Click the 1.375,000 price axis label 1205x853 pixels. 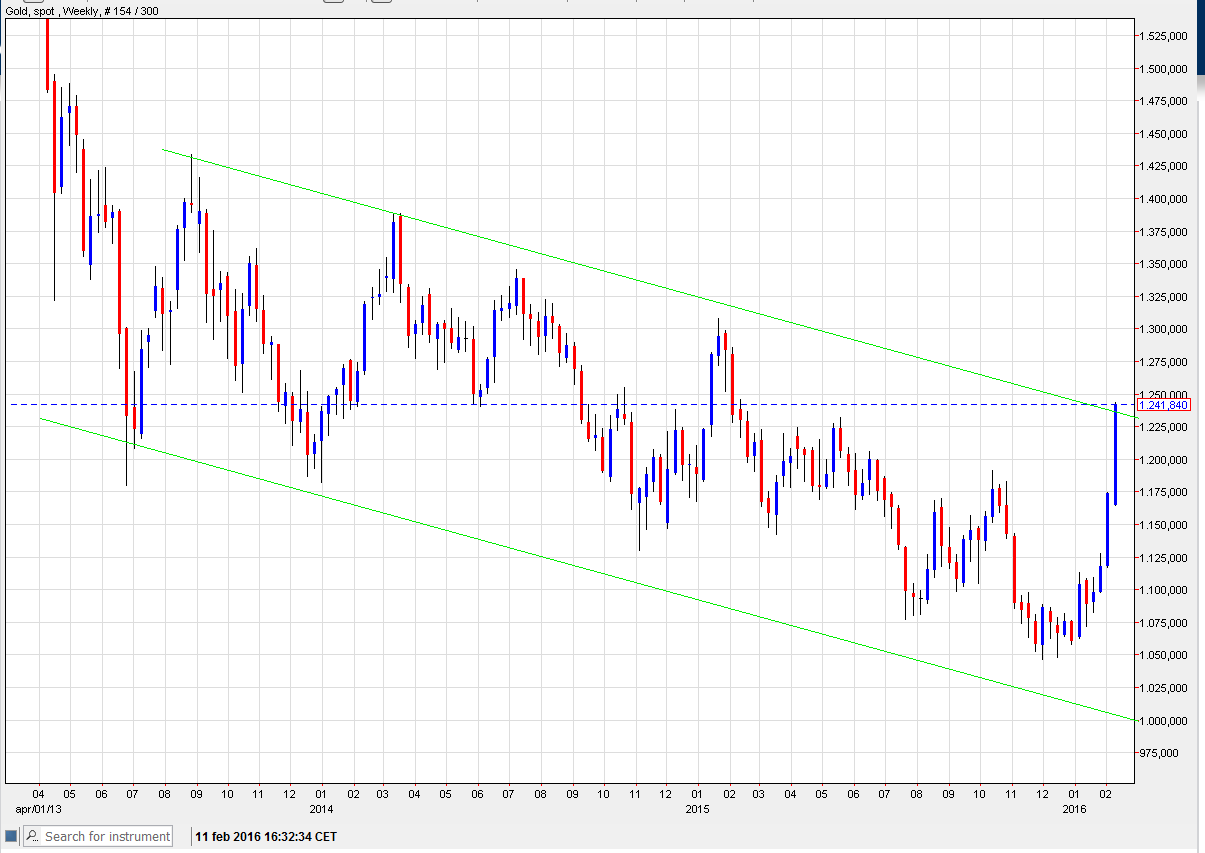(1163, 232)
